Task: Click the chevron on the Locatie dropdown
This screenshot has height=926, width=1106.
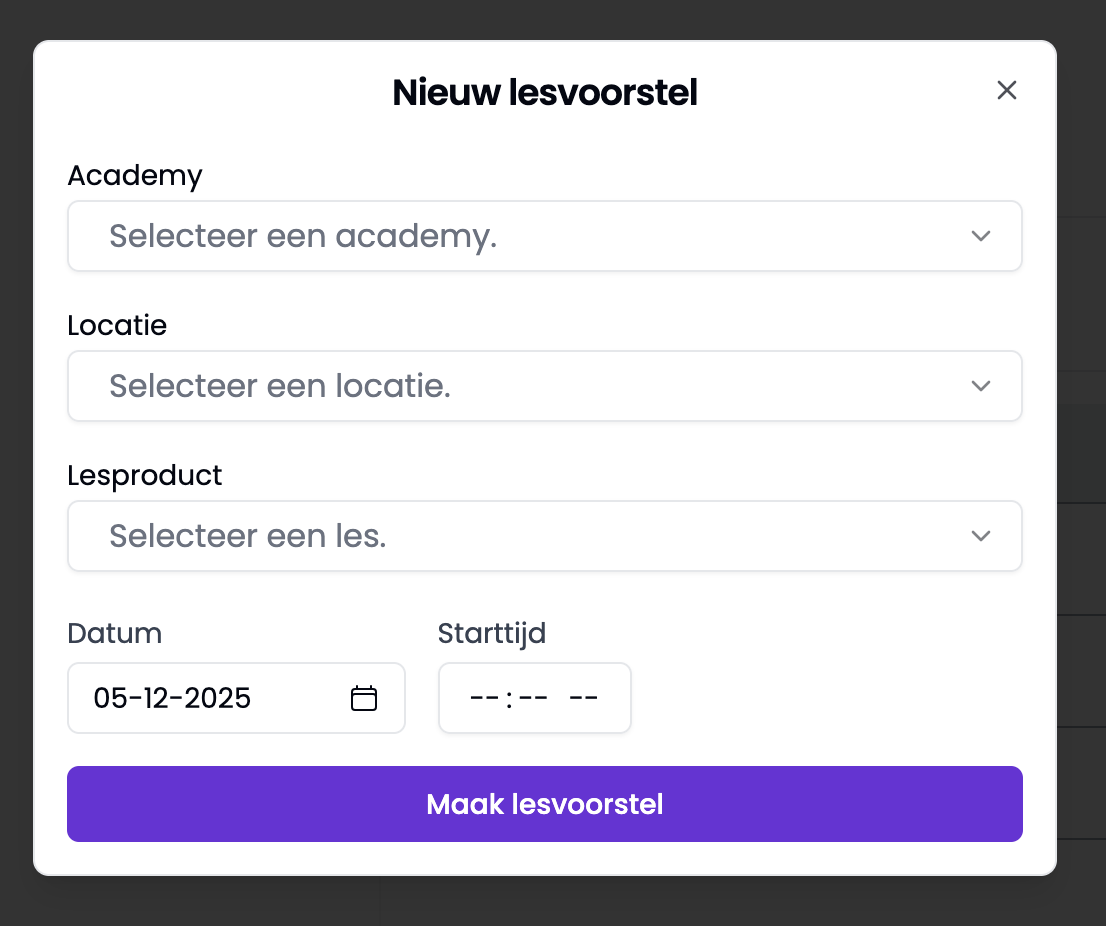Action: 981,386
